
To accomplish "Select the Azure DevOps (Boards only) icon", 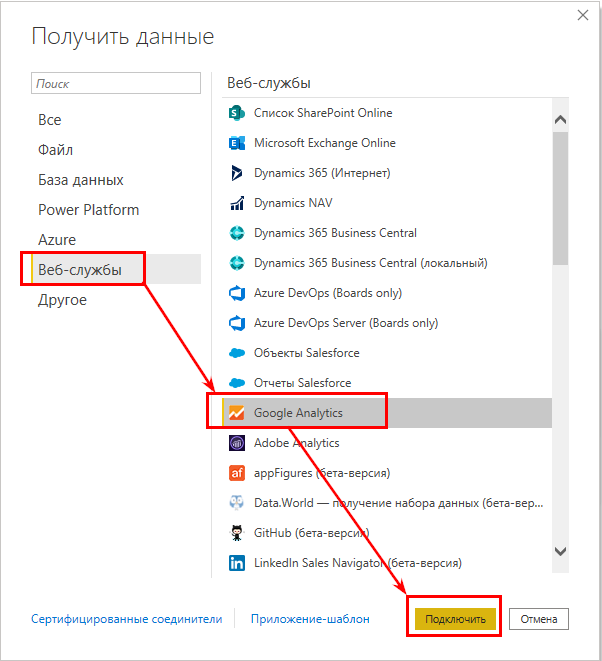I will [236, 293].
